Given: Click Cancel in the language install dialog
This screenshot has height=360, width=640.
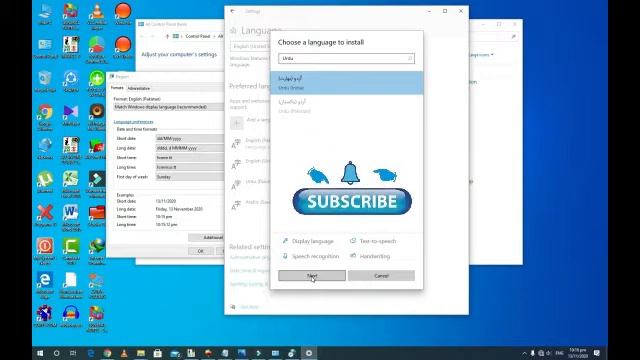Looking at the screenshot, I should click(x=381, y=276).
